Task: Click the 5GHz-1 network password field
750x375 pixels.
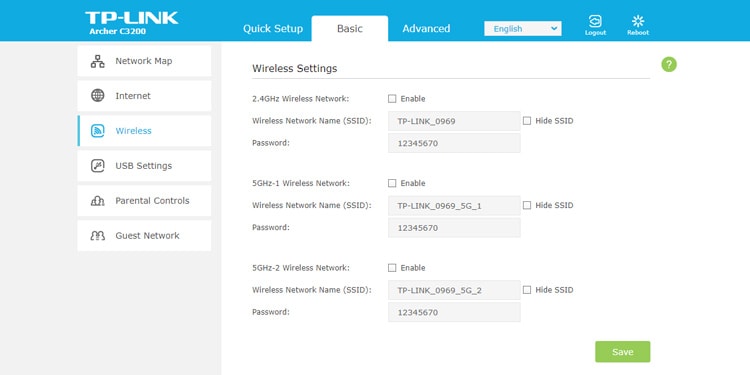Action: point(454,228)
